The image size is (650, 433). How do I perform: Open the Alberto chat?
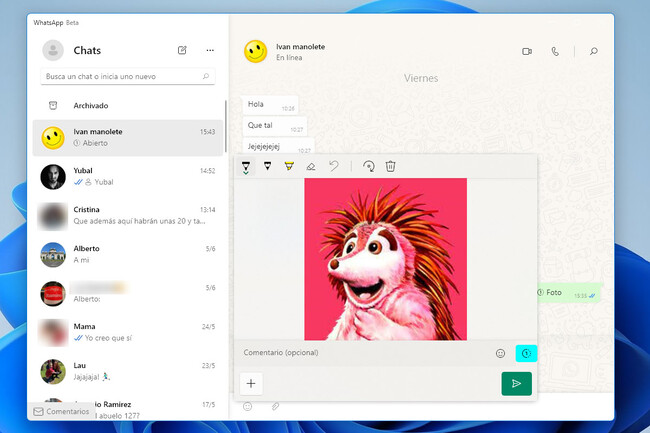[x=128, y=254]
